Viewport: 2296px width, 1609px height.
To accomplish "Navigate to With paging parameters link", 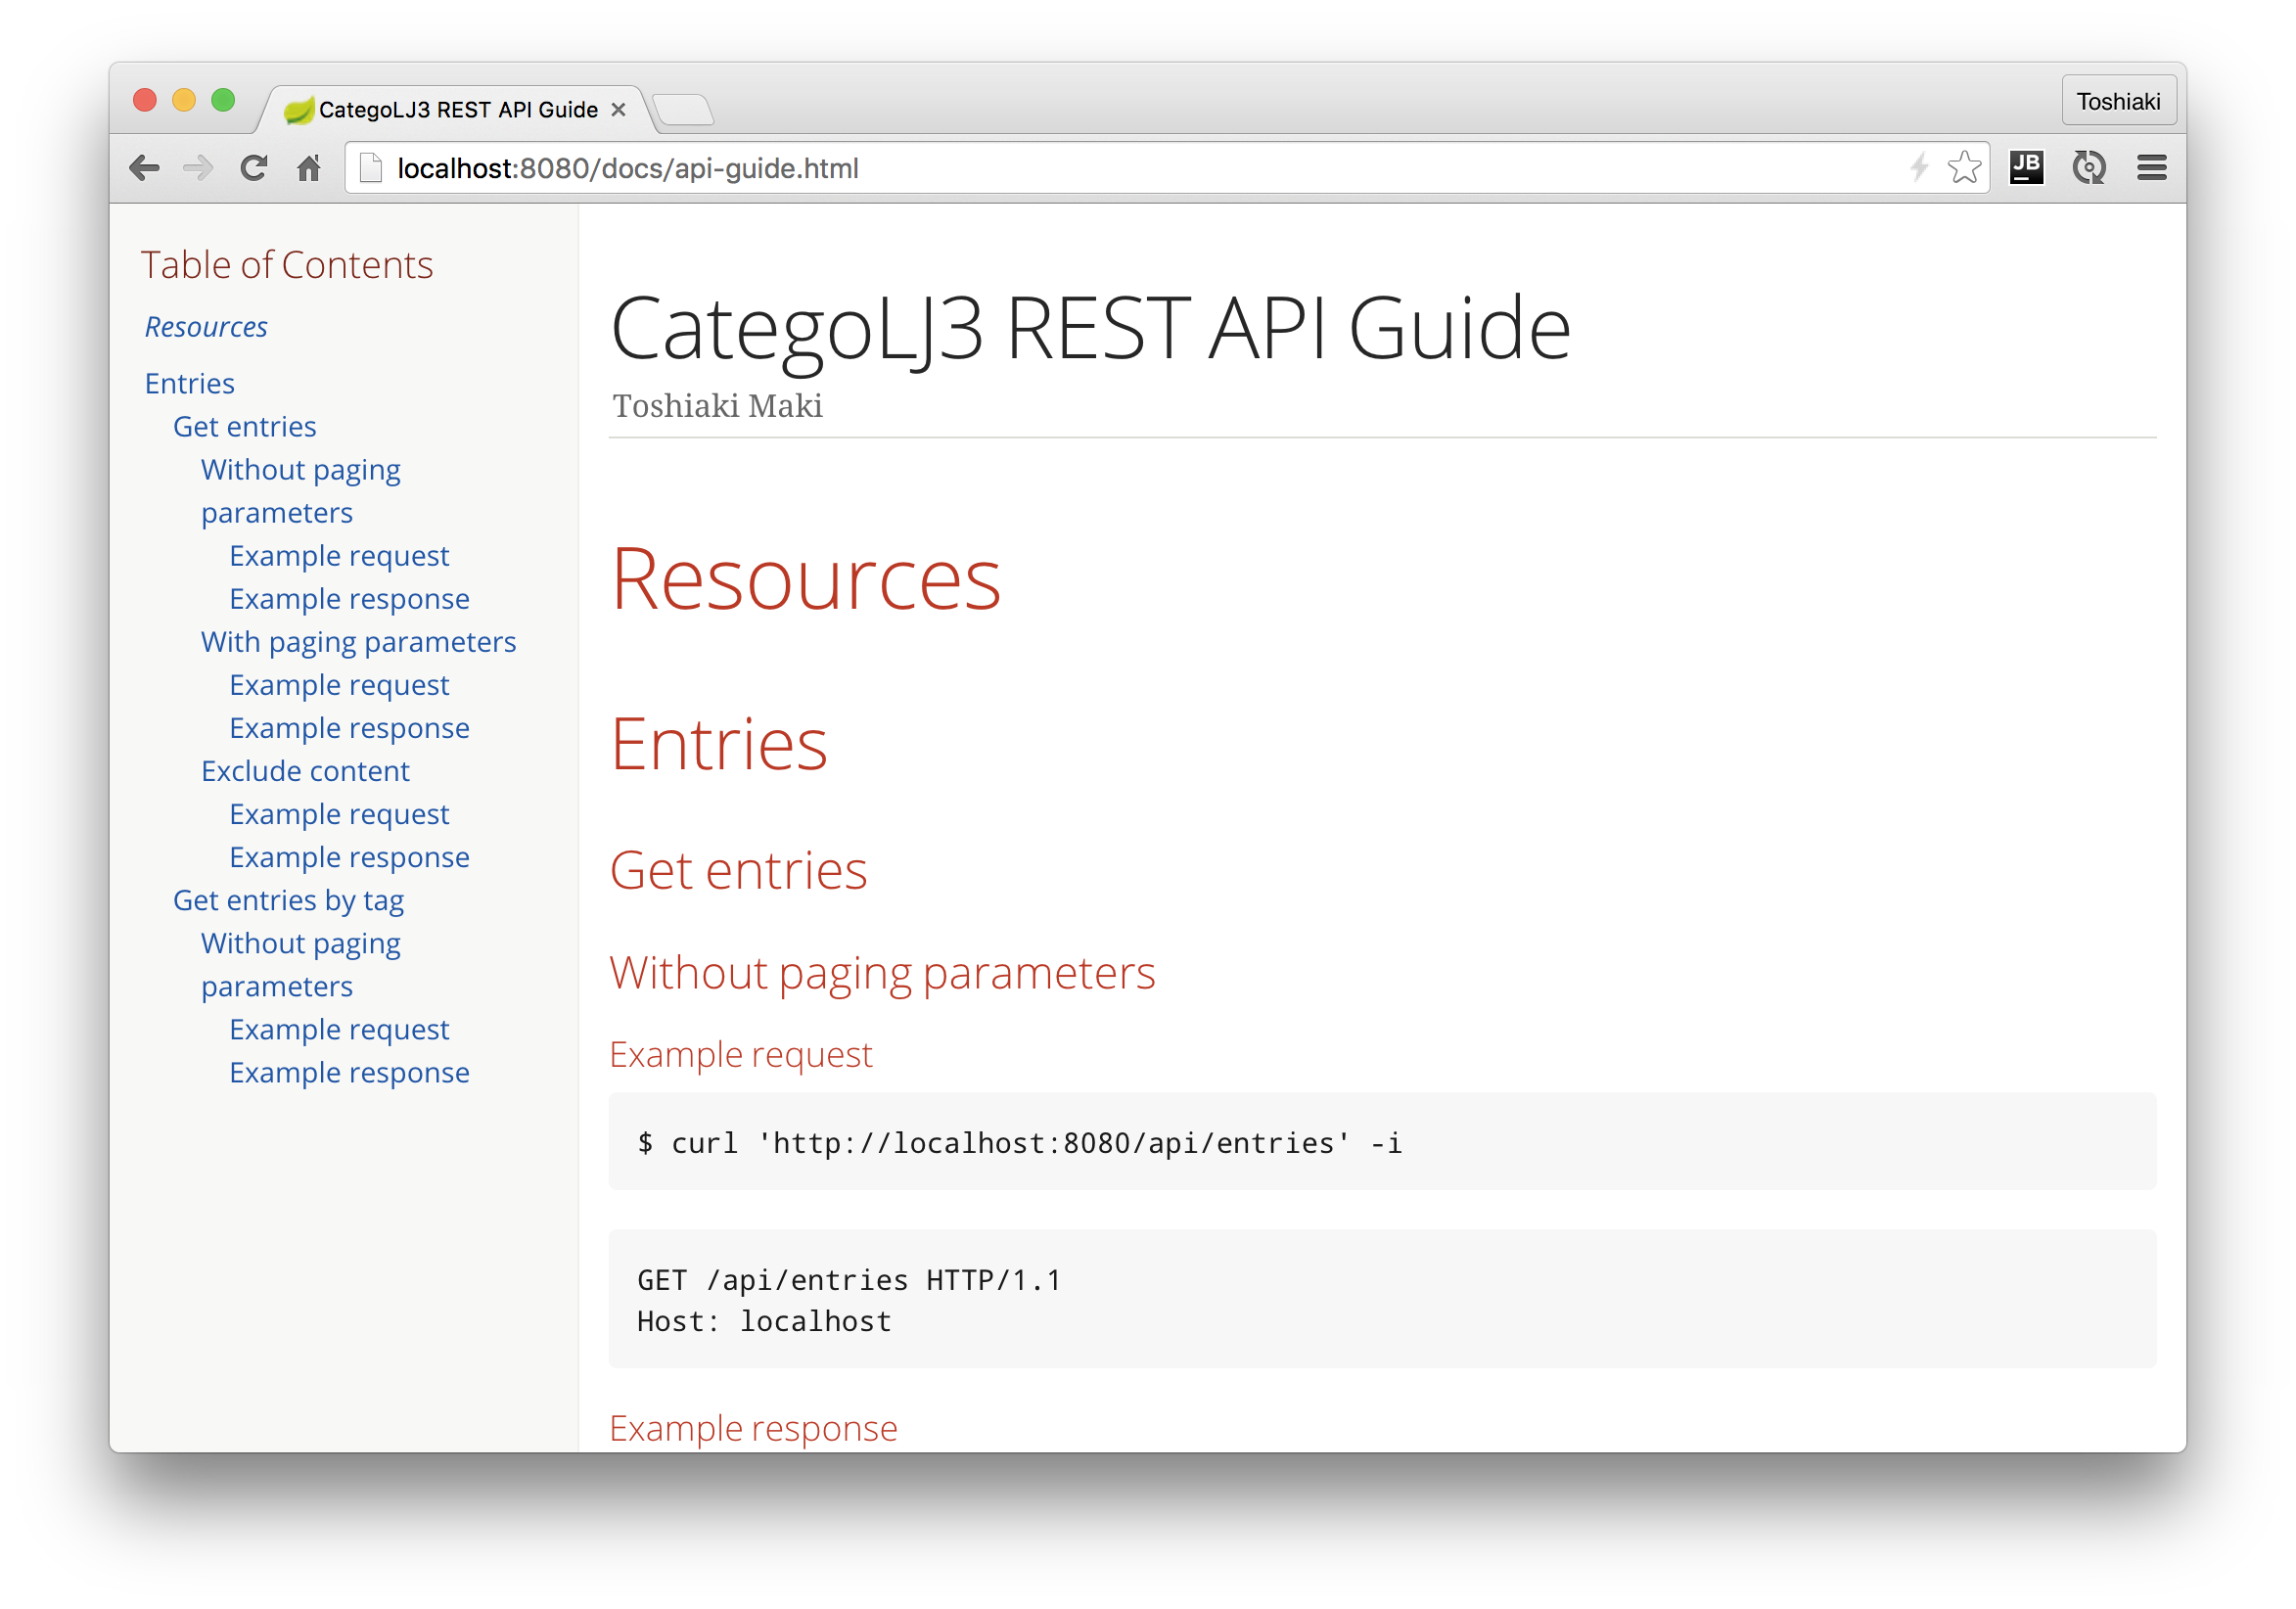I will (x=358, y=642).
